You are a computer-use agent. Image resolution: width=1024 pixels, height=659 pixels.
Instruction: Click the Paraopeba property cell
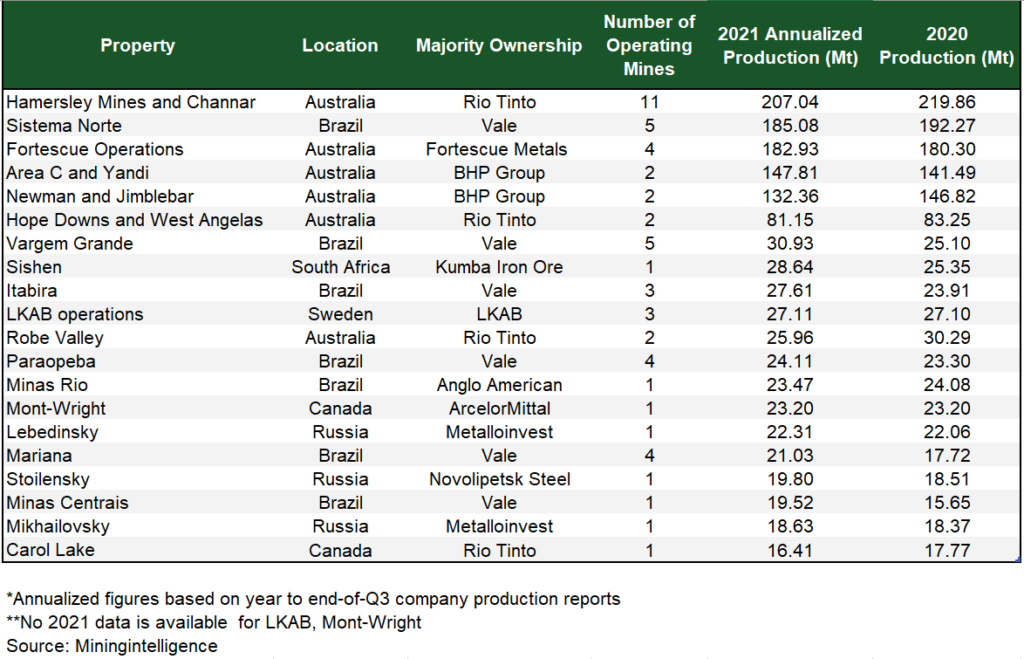click(51, 361)
